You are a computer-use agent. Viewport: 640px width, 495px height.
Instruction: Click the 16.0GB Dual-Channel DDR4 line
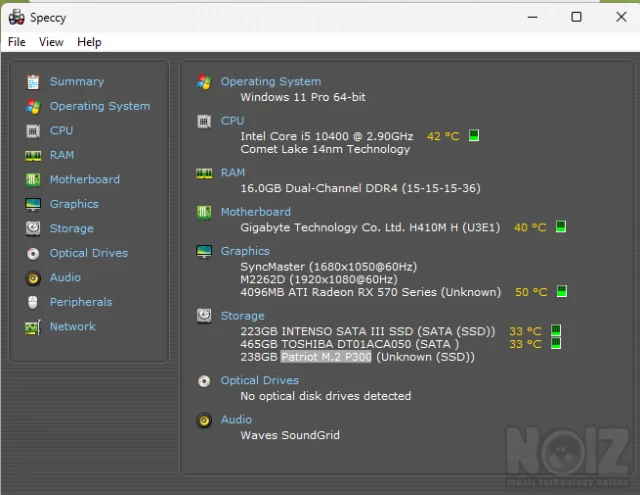tap(360, 188)
